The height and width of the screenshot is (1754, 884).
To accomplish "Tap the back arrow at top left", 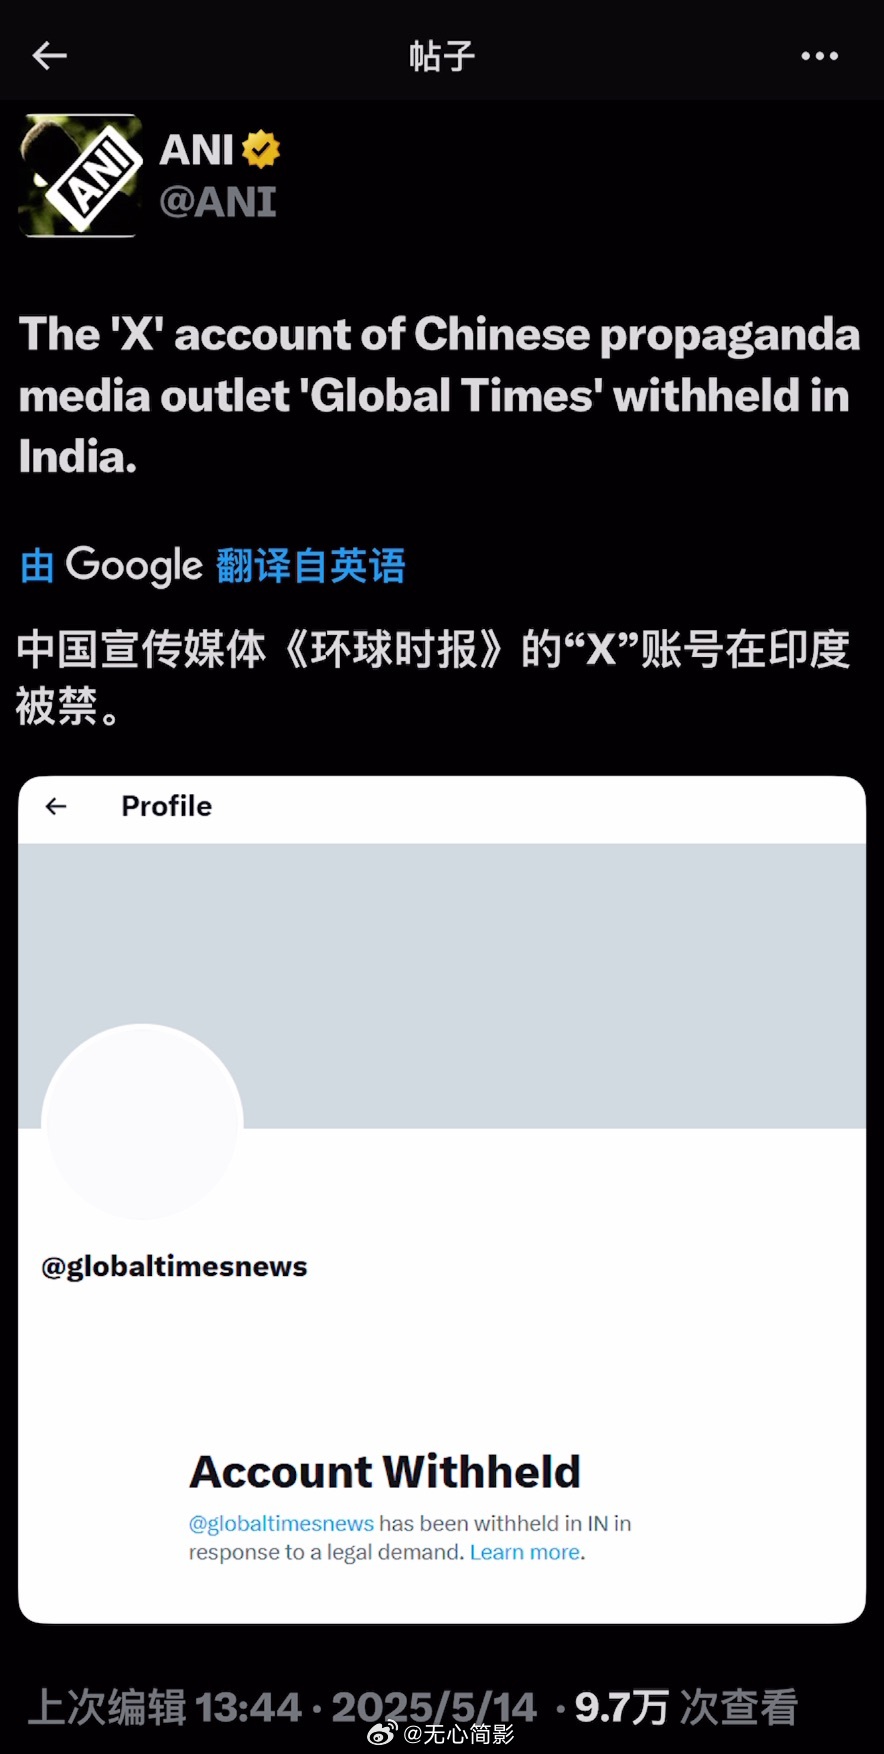I will [49, 56].
